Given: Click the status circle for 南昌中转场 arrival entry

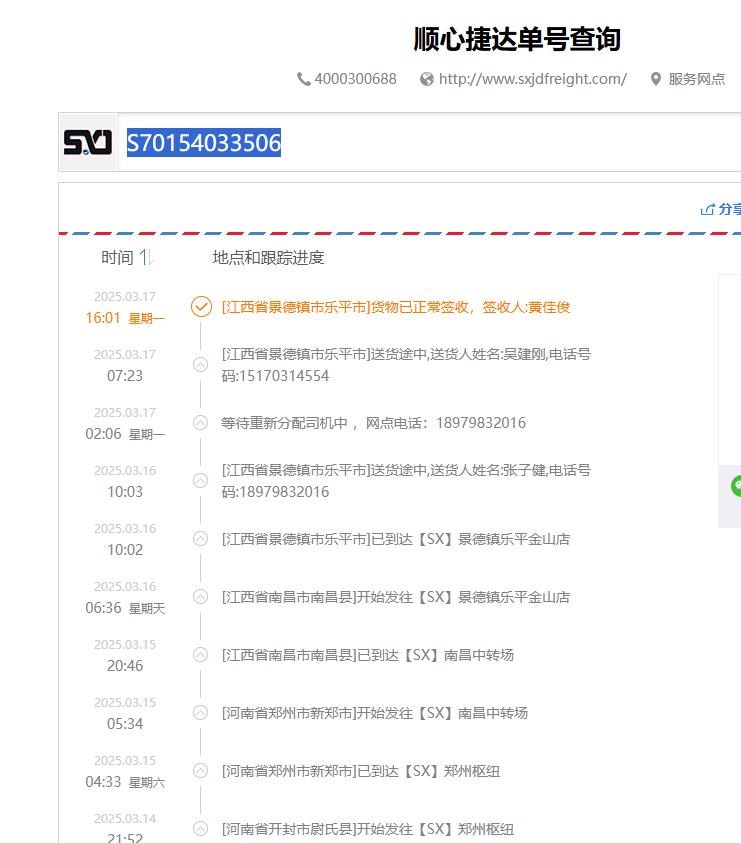Looking at the screenshot, I should point(201,655).
